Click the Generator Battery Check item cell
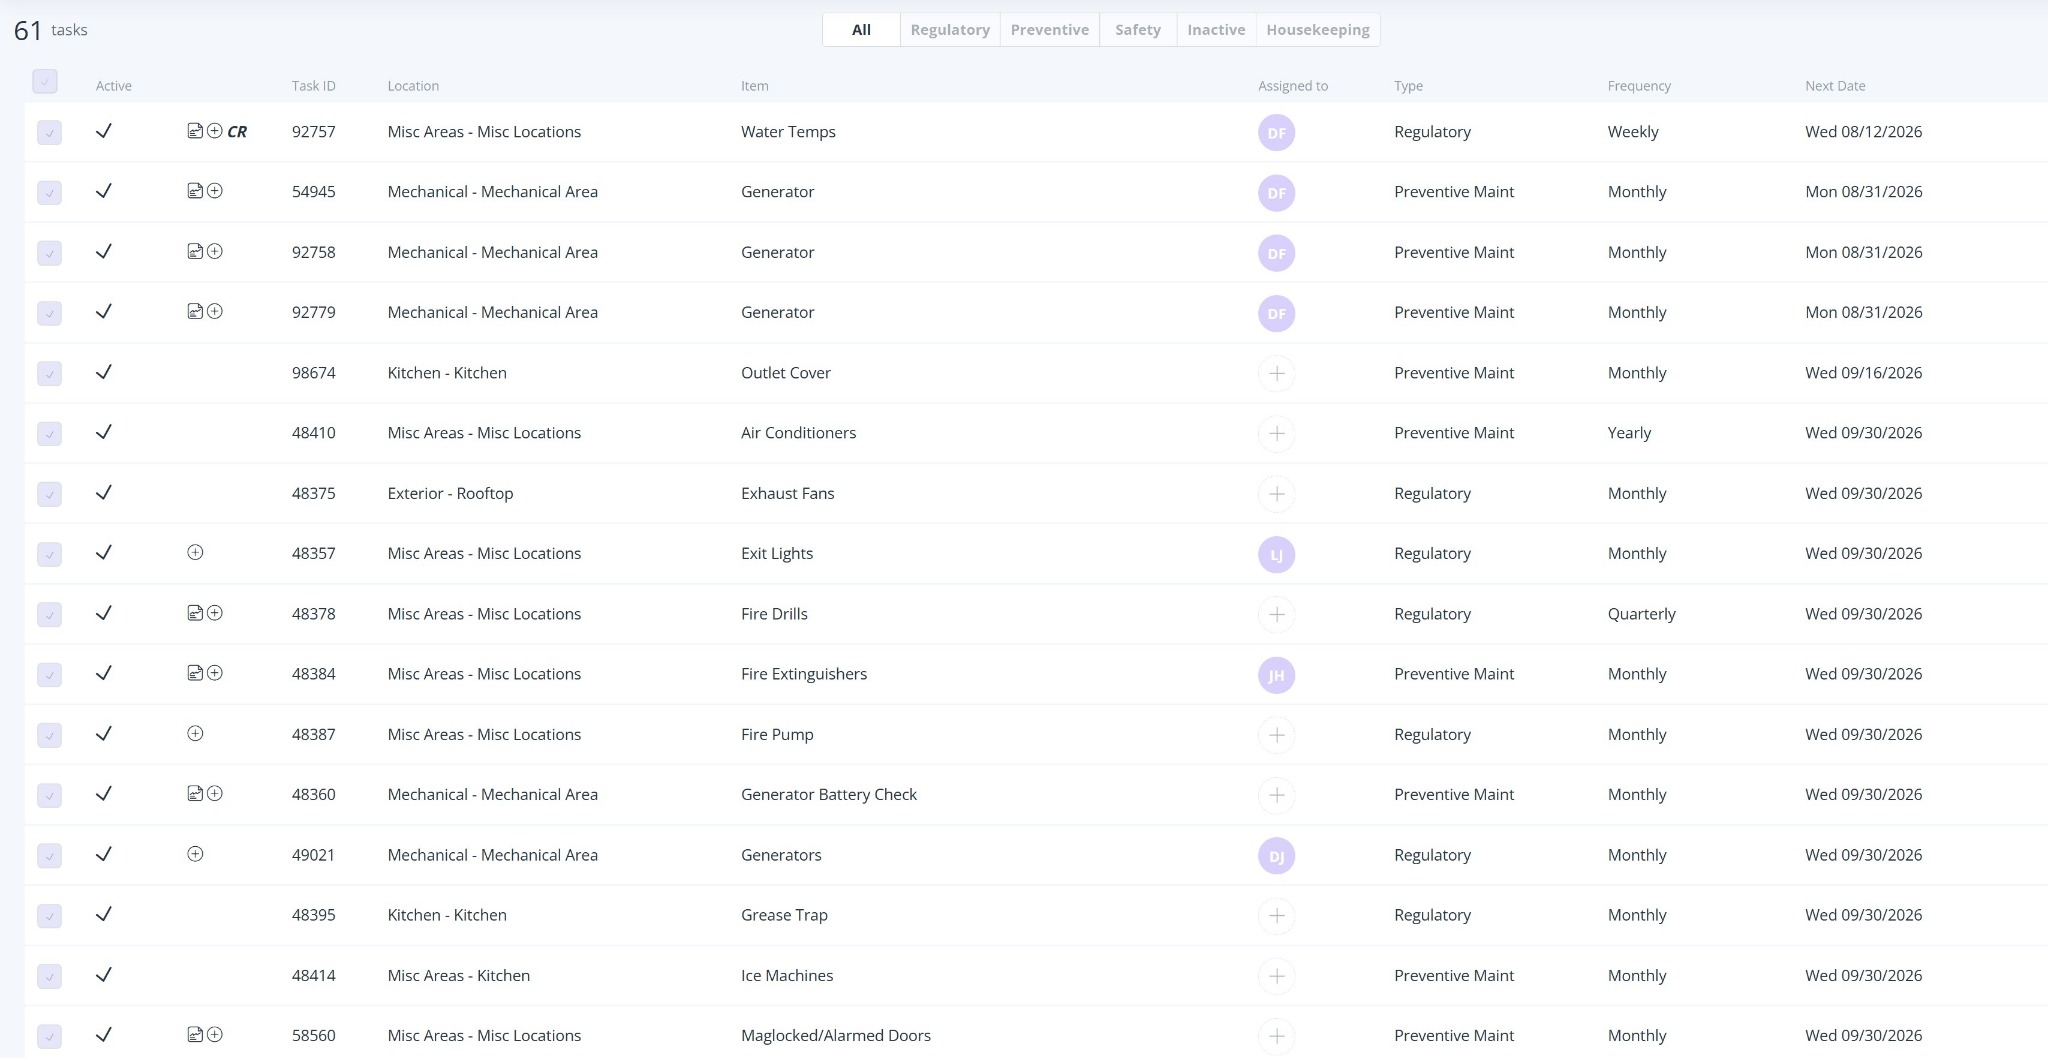This screenshot has width=2048, height=1058. [x=829, y=794]
